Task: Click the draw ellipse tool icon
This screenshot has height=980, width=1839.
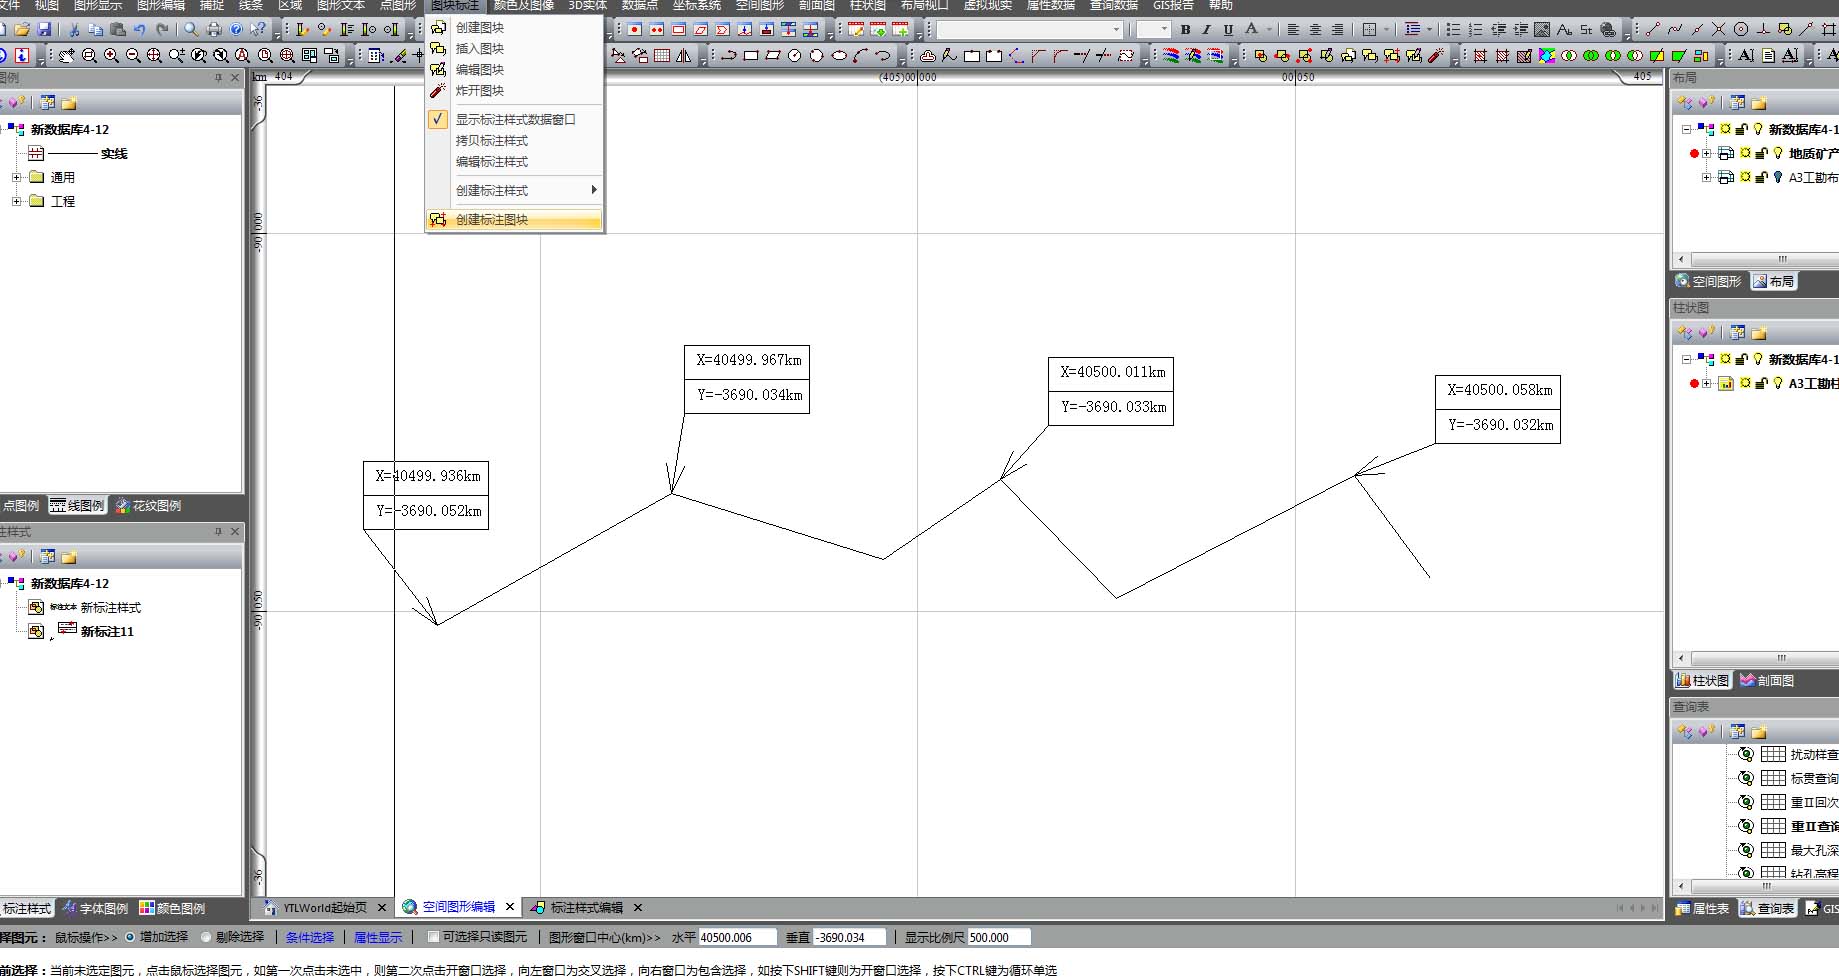Action: coord(839,56)
